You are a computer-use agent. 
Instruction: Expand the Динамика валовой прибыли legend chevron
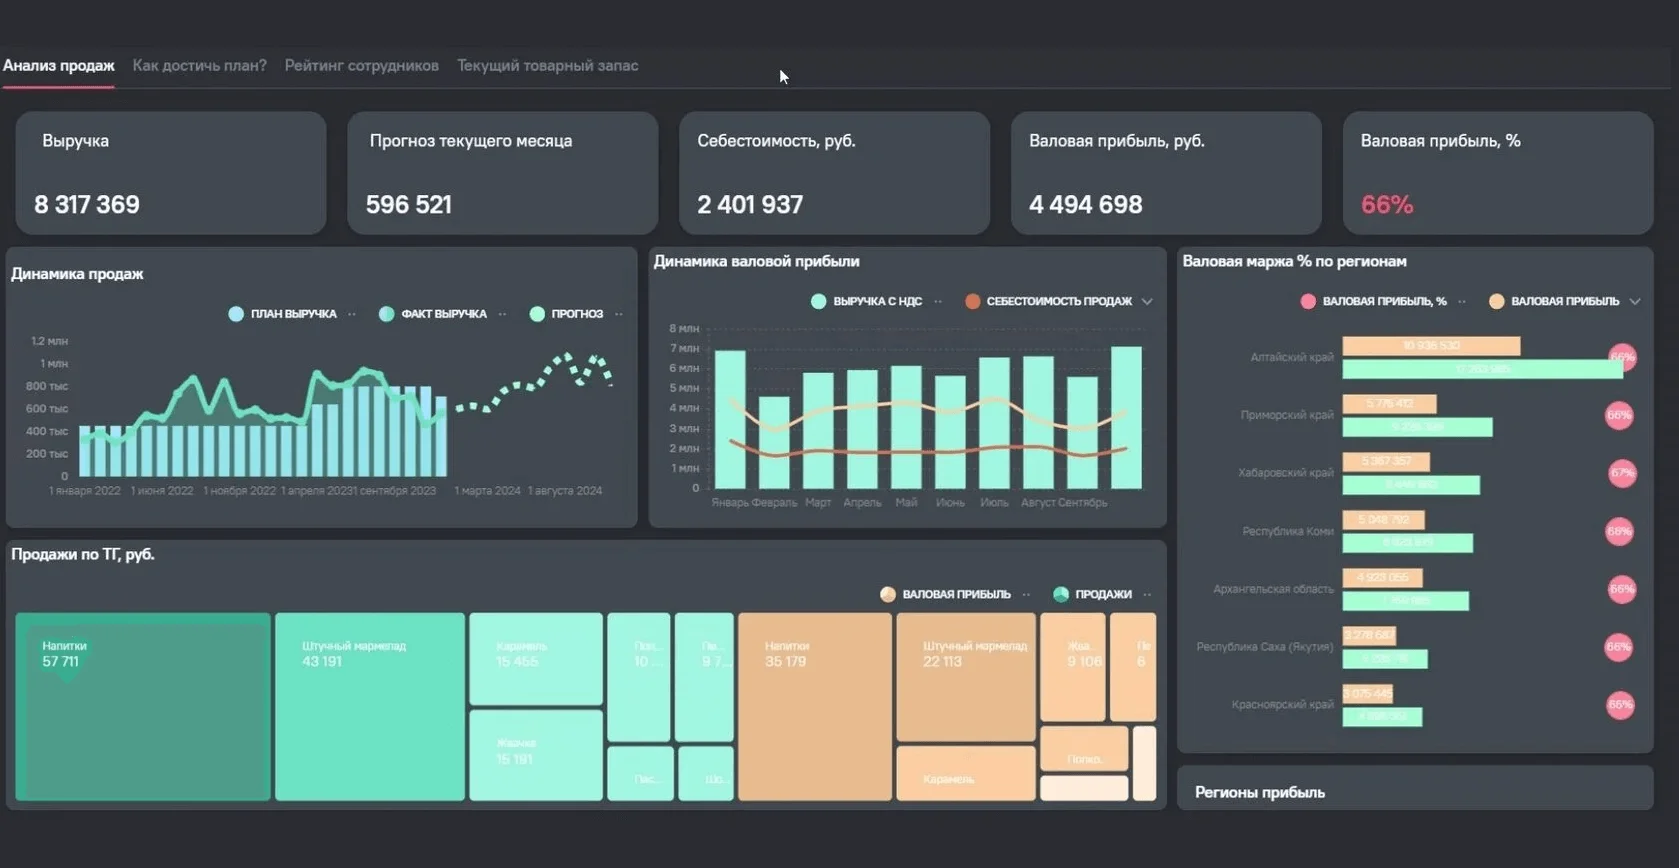coord(1147,301)
